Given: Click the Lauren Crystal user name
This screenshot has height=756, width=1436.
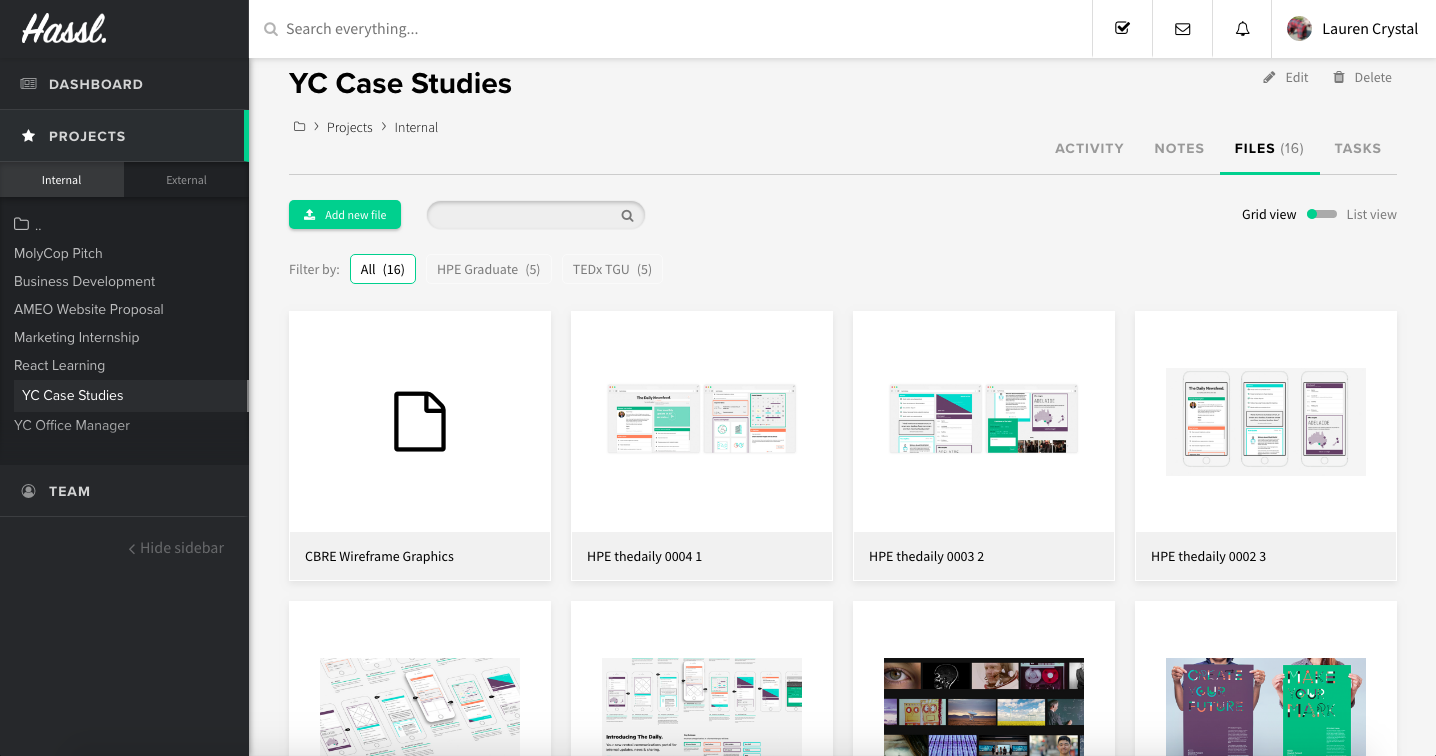Looking at the screenshot, I should [1370, 29].
